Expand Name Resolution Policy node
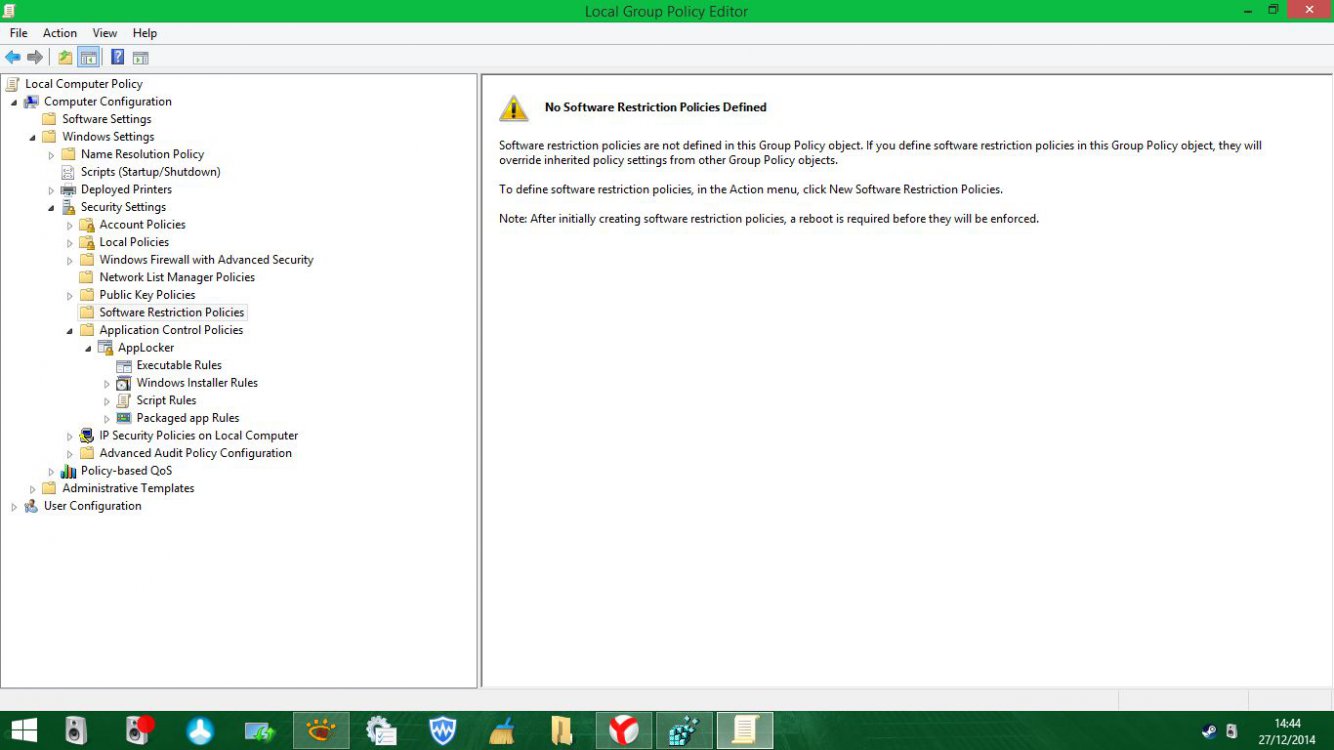The height and width of the screenshot is (750, 1334). [51, 155]
